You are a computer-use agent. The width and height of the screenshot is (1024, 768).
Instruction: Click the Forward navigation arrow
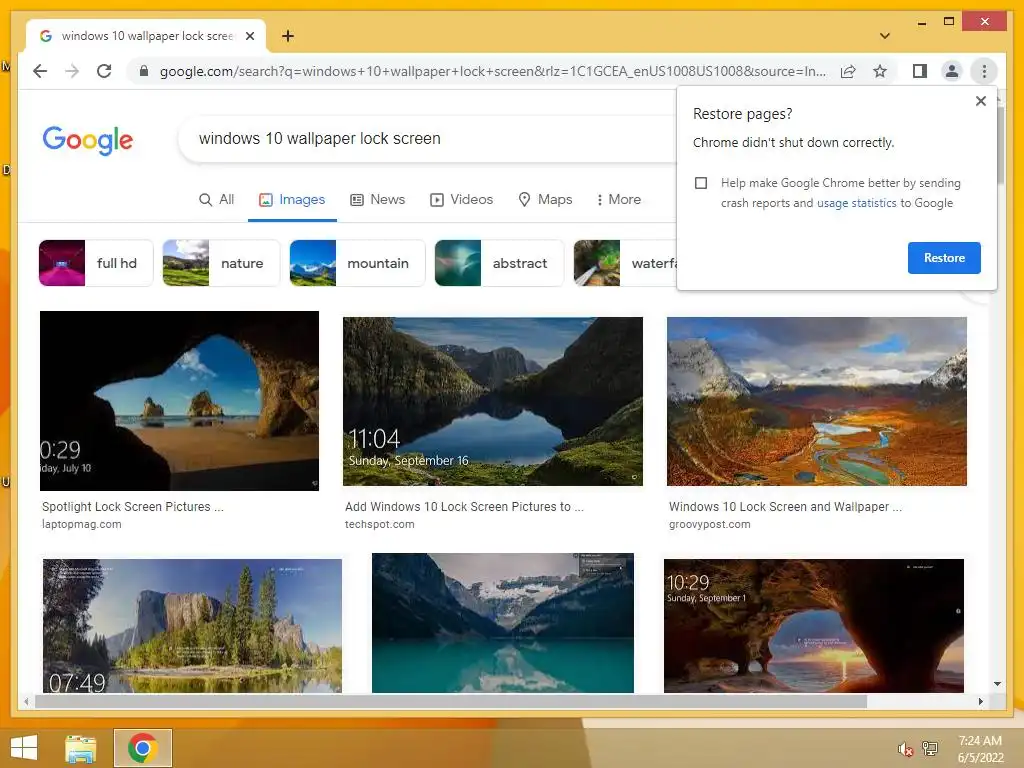[x=72, y=71]
